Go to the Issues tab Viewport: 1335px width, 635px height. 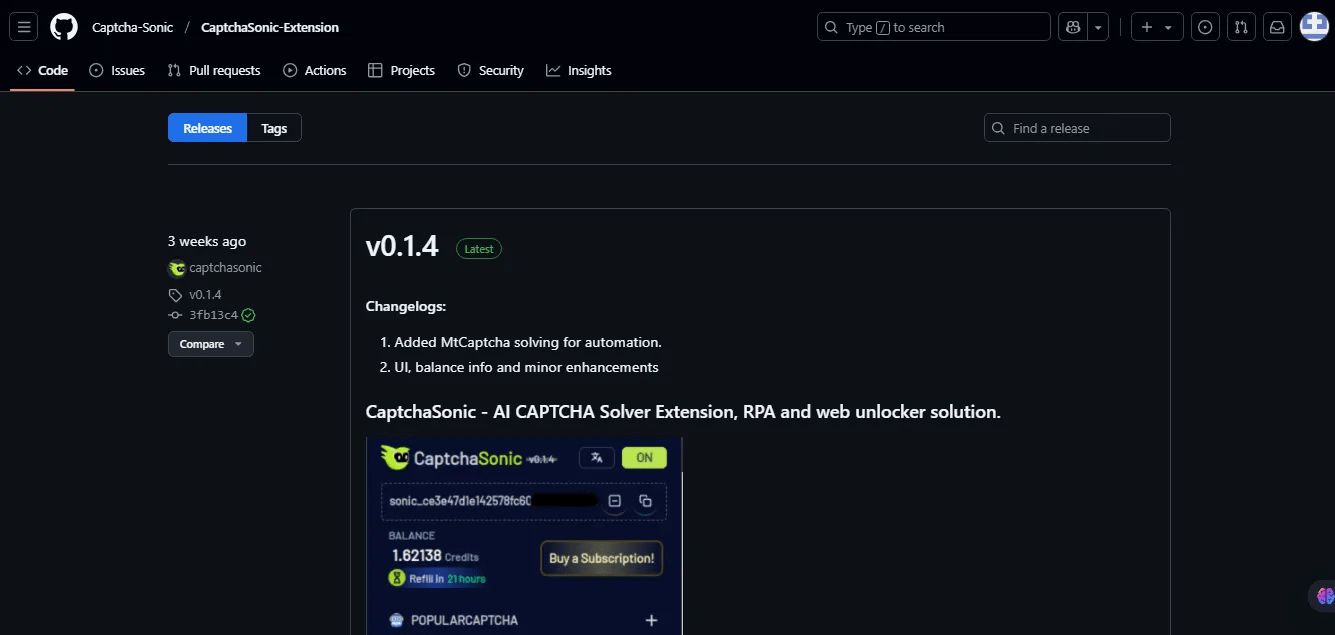pyautogui.click(x=117, y=70)
